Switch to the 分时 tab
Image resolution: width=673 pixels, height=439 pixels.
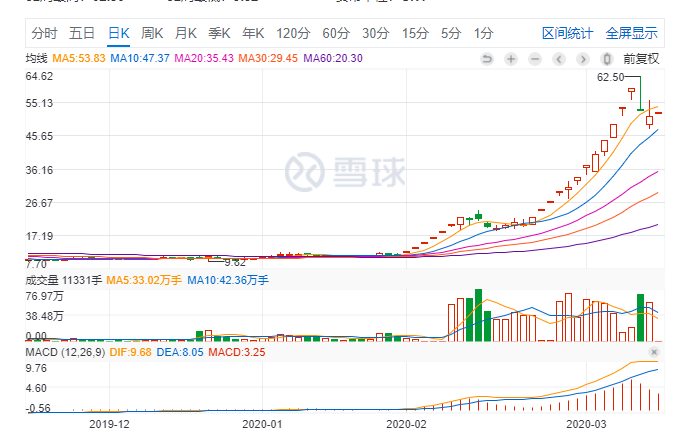44,33
